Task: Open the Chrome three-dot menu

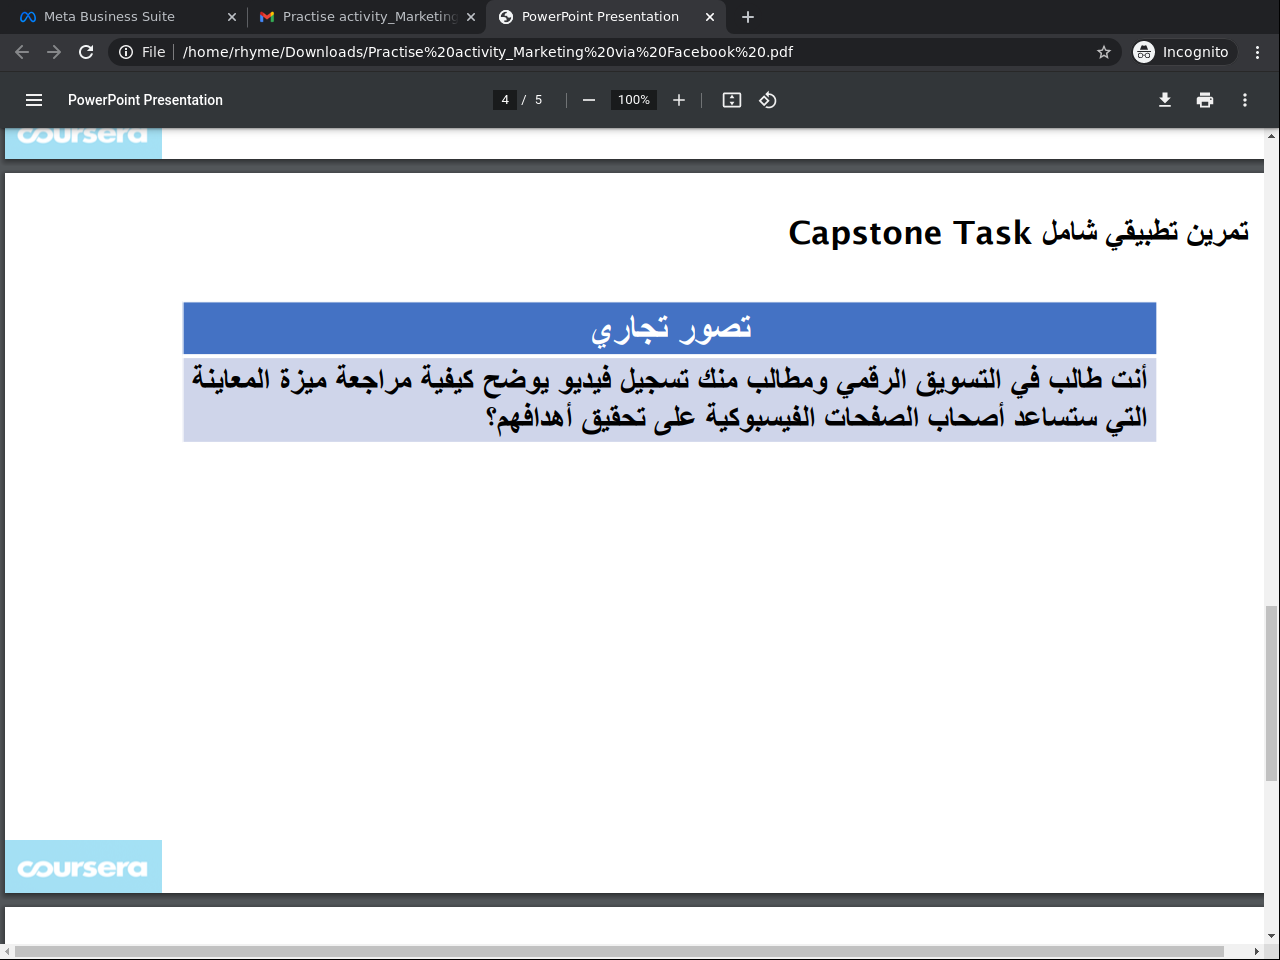Action: coord(1258,52)
